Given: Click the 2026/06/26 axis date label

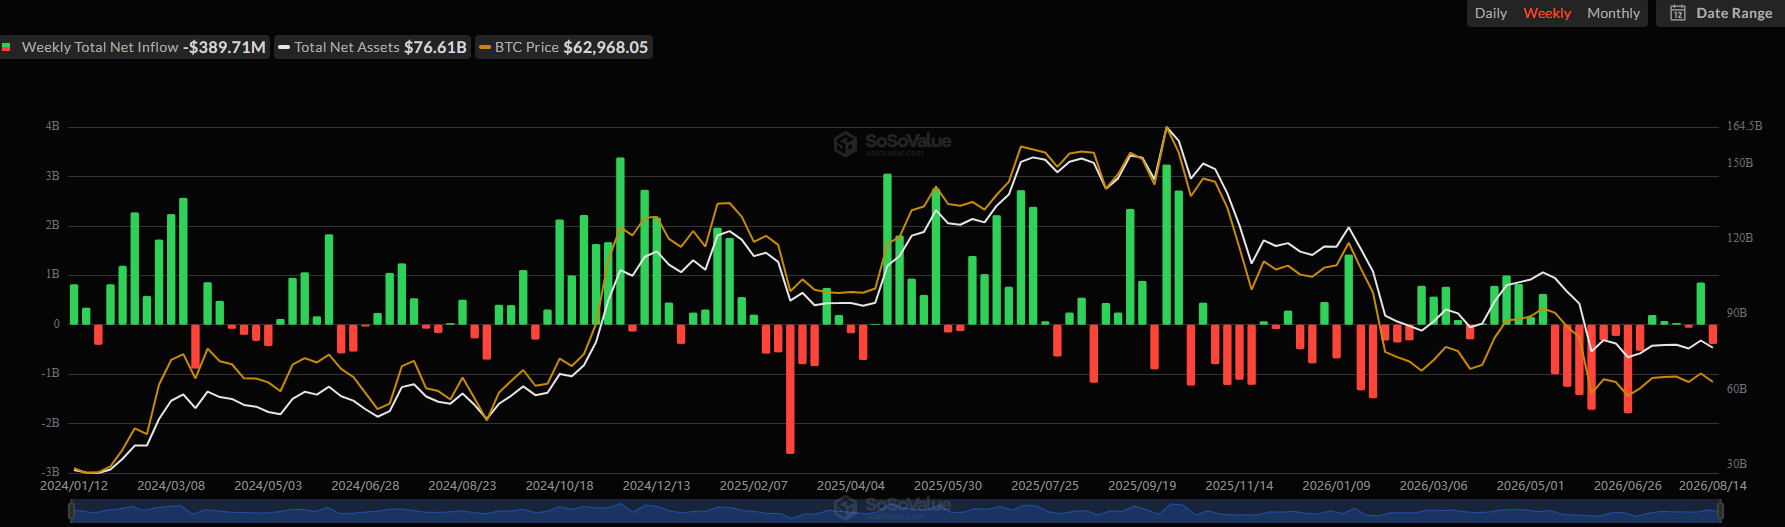Looking at the screenshot, I should pos(1627,486).
